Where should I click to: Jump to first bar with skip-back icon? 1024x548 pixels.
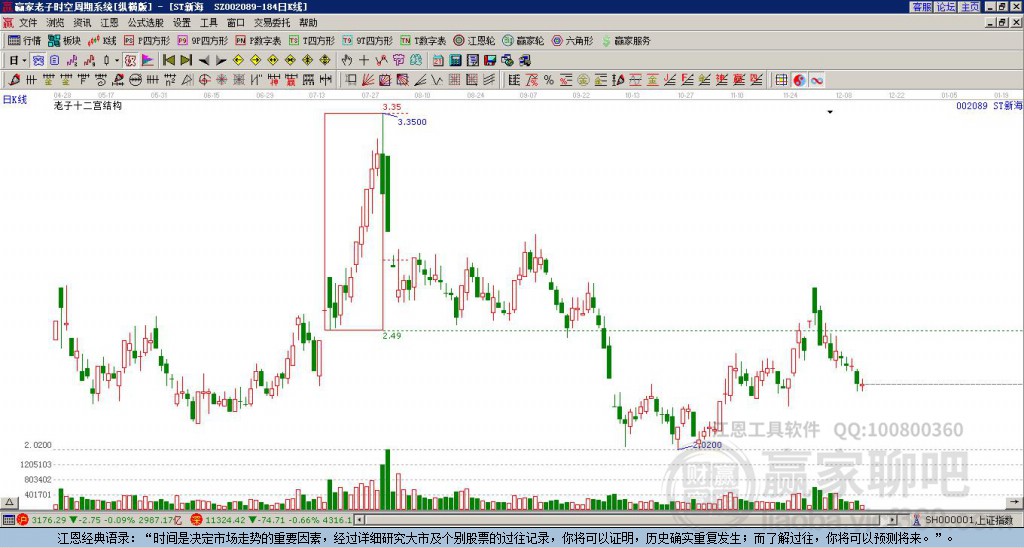coord(168,61)
